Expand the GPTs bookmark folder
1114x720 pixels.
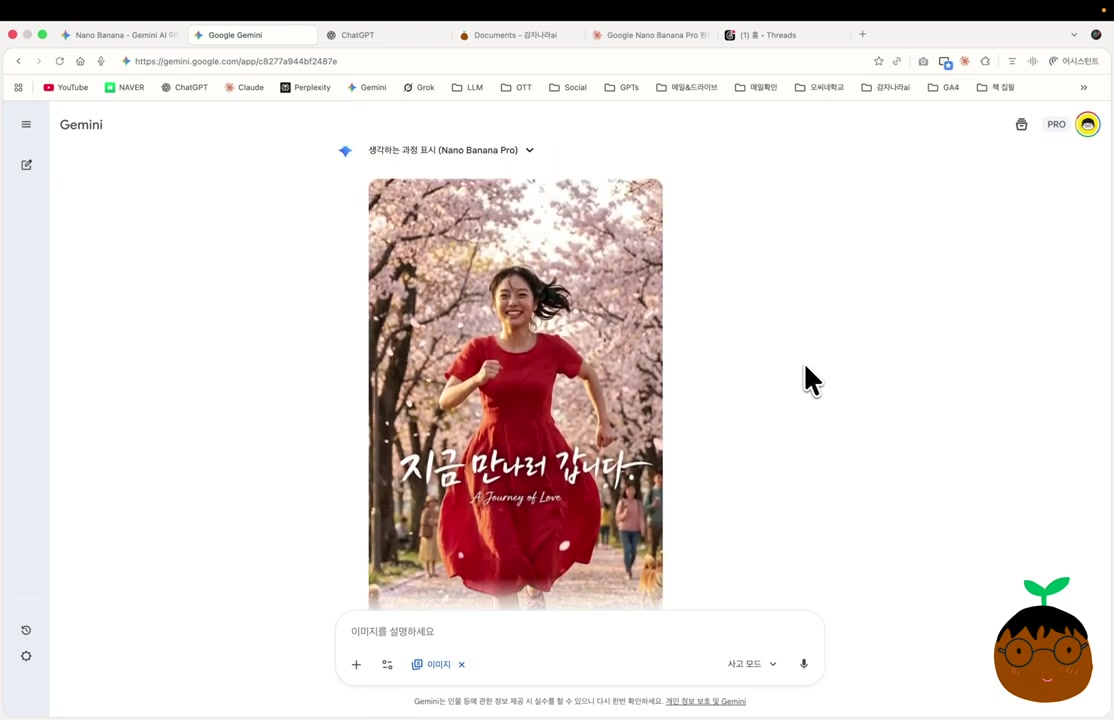click(622, 87)
